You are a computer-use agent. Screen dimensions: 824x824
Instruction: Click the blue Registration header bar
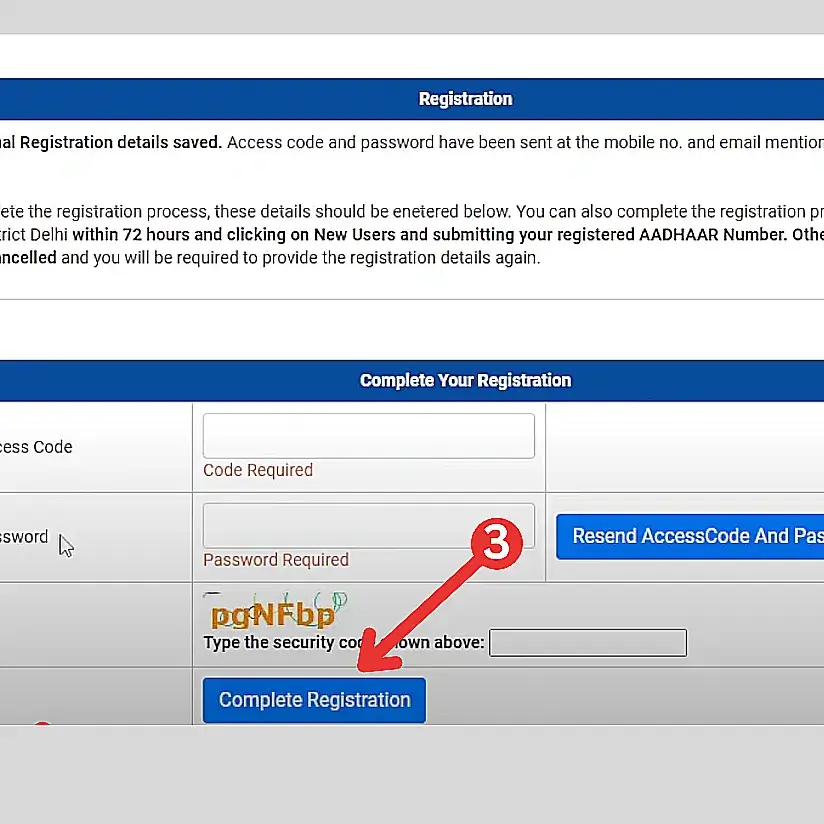[x=465, y=99]
